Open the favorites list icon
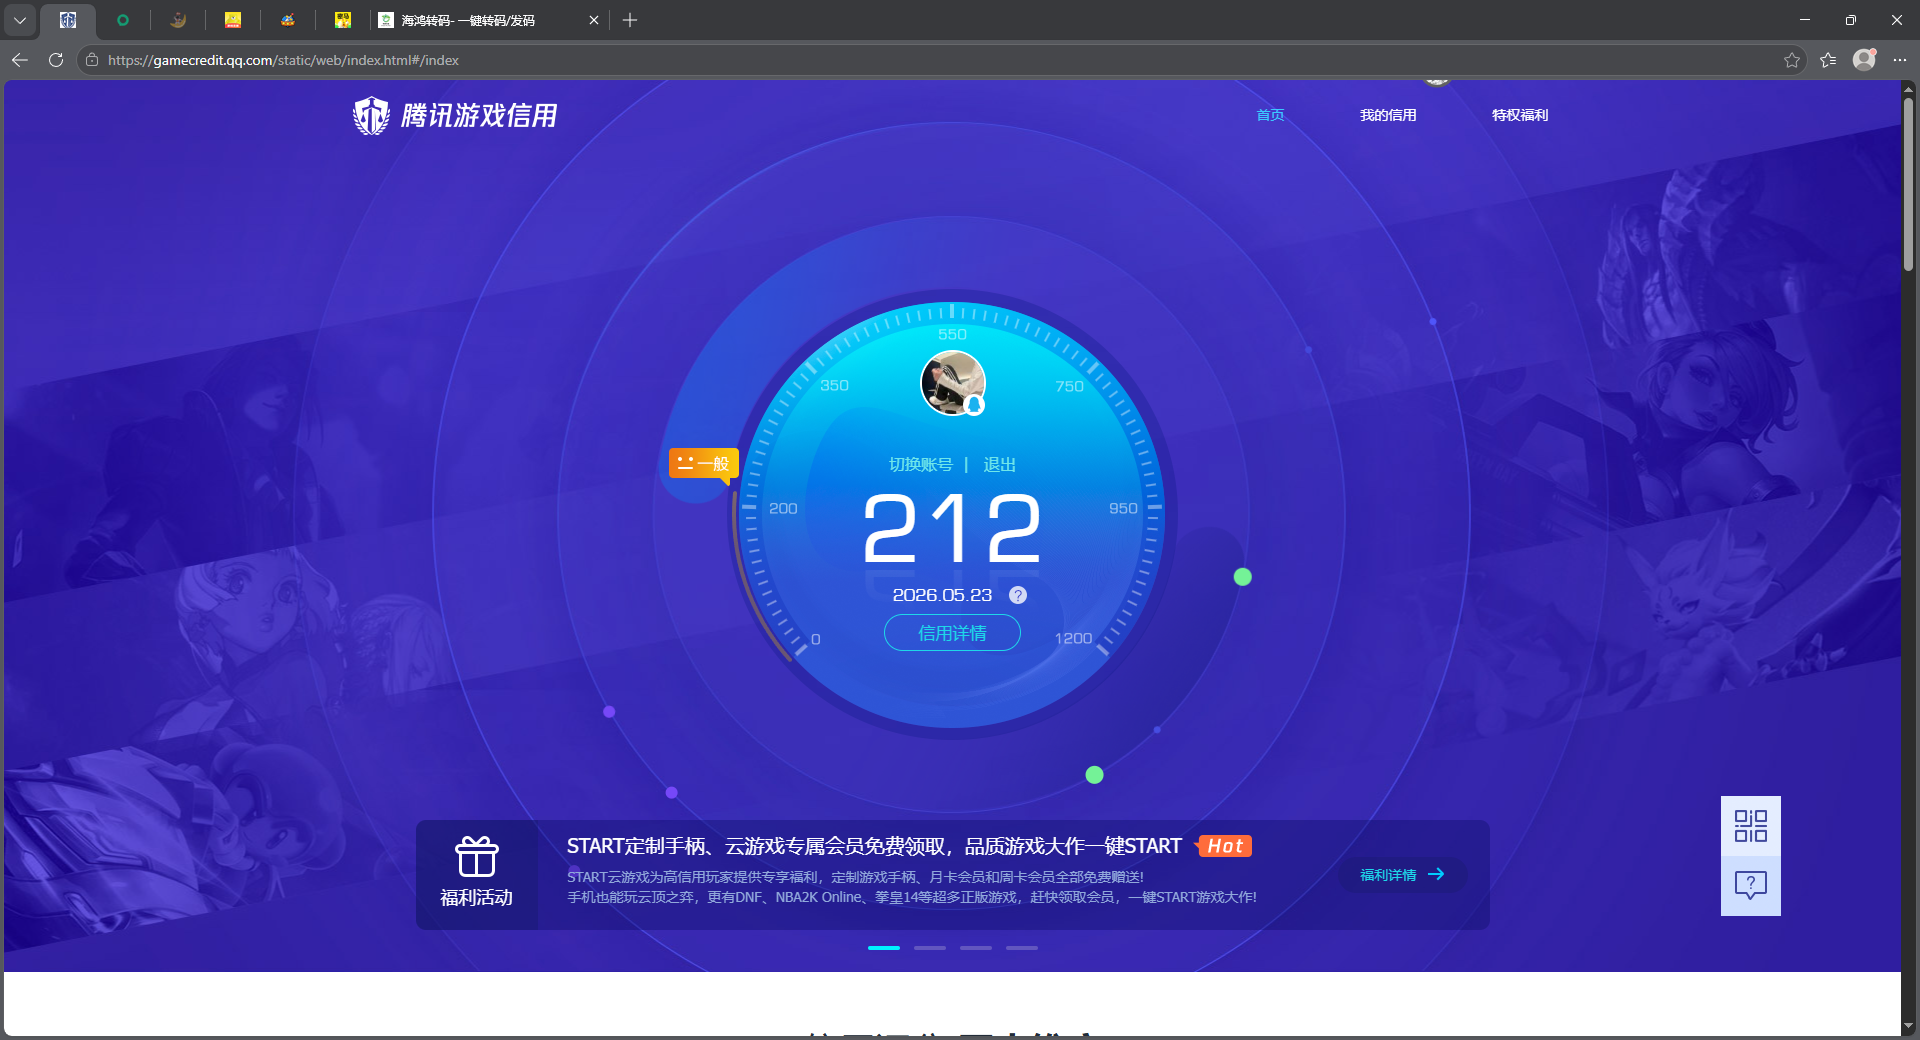The height and width of the screenshot is (1040, 1920). [x=1828, y=60]
